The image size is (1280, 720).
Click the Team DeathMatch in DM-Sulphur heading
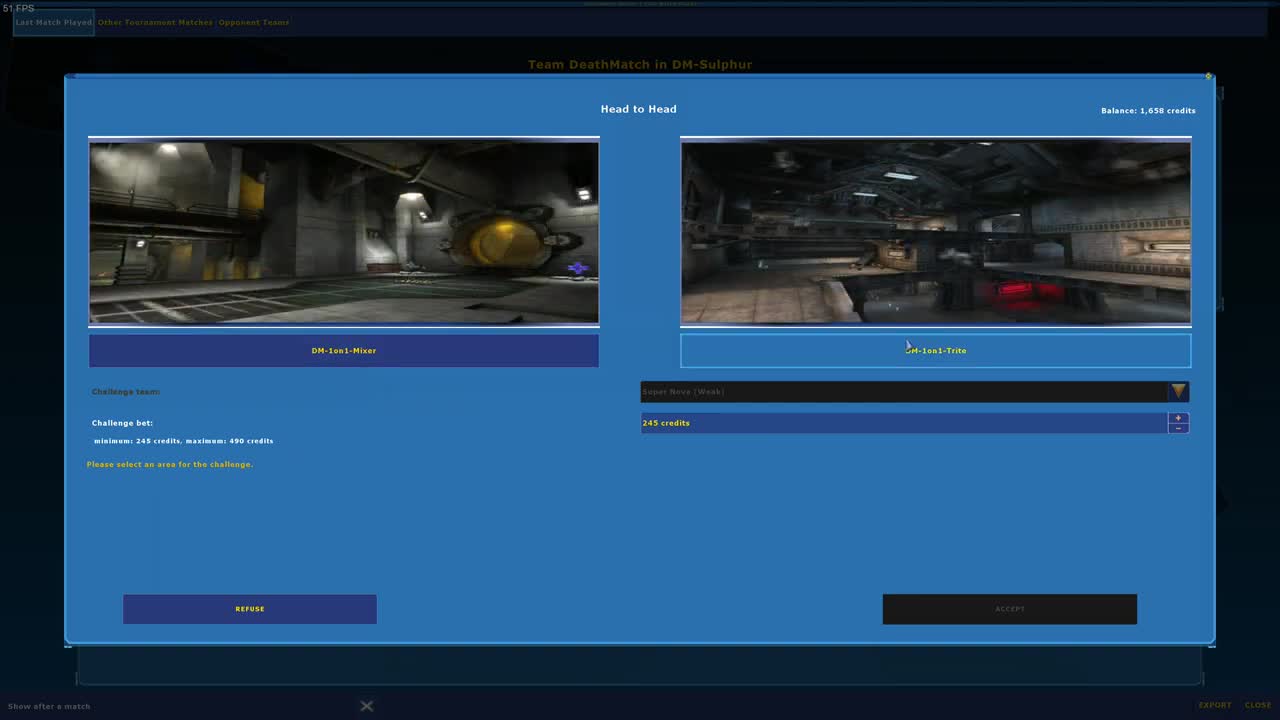(x=640, y=64)
